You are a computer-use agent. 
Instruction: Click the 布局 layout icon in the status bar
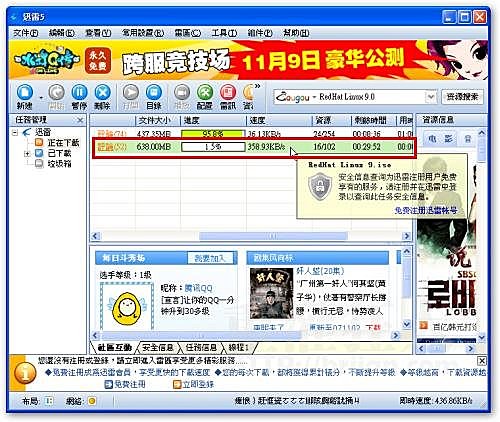(49, 401)
